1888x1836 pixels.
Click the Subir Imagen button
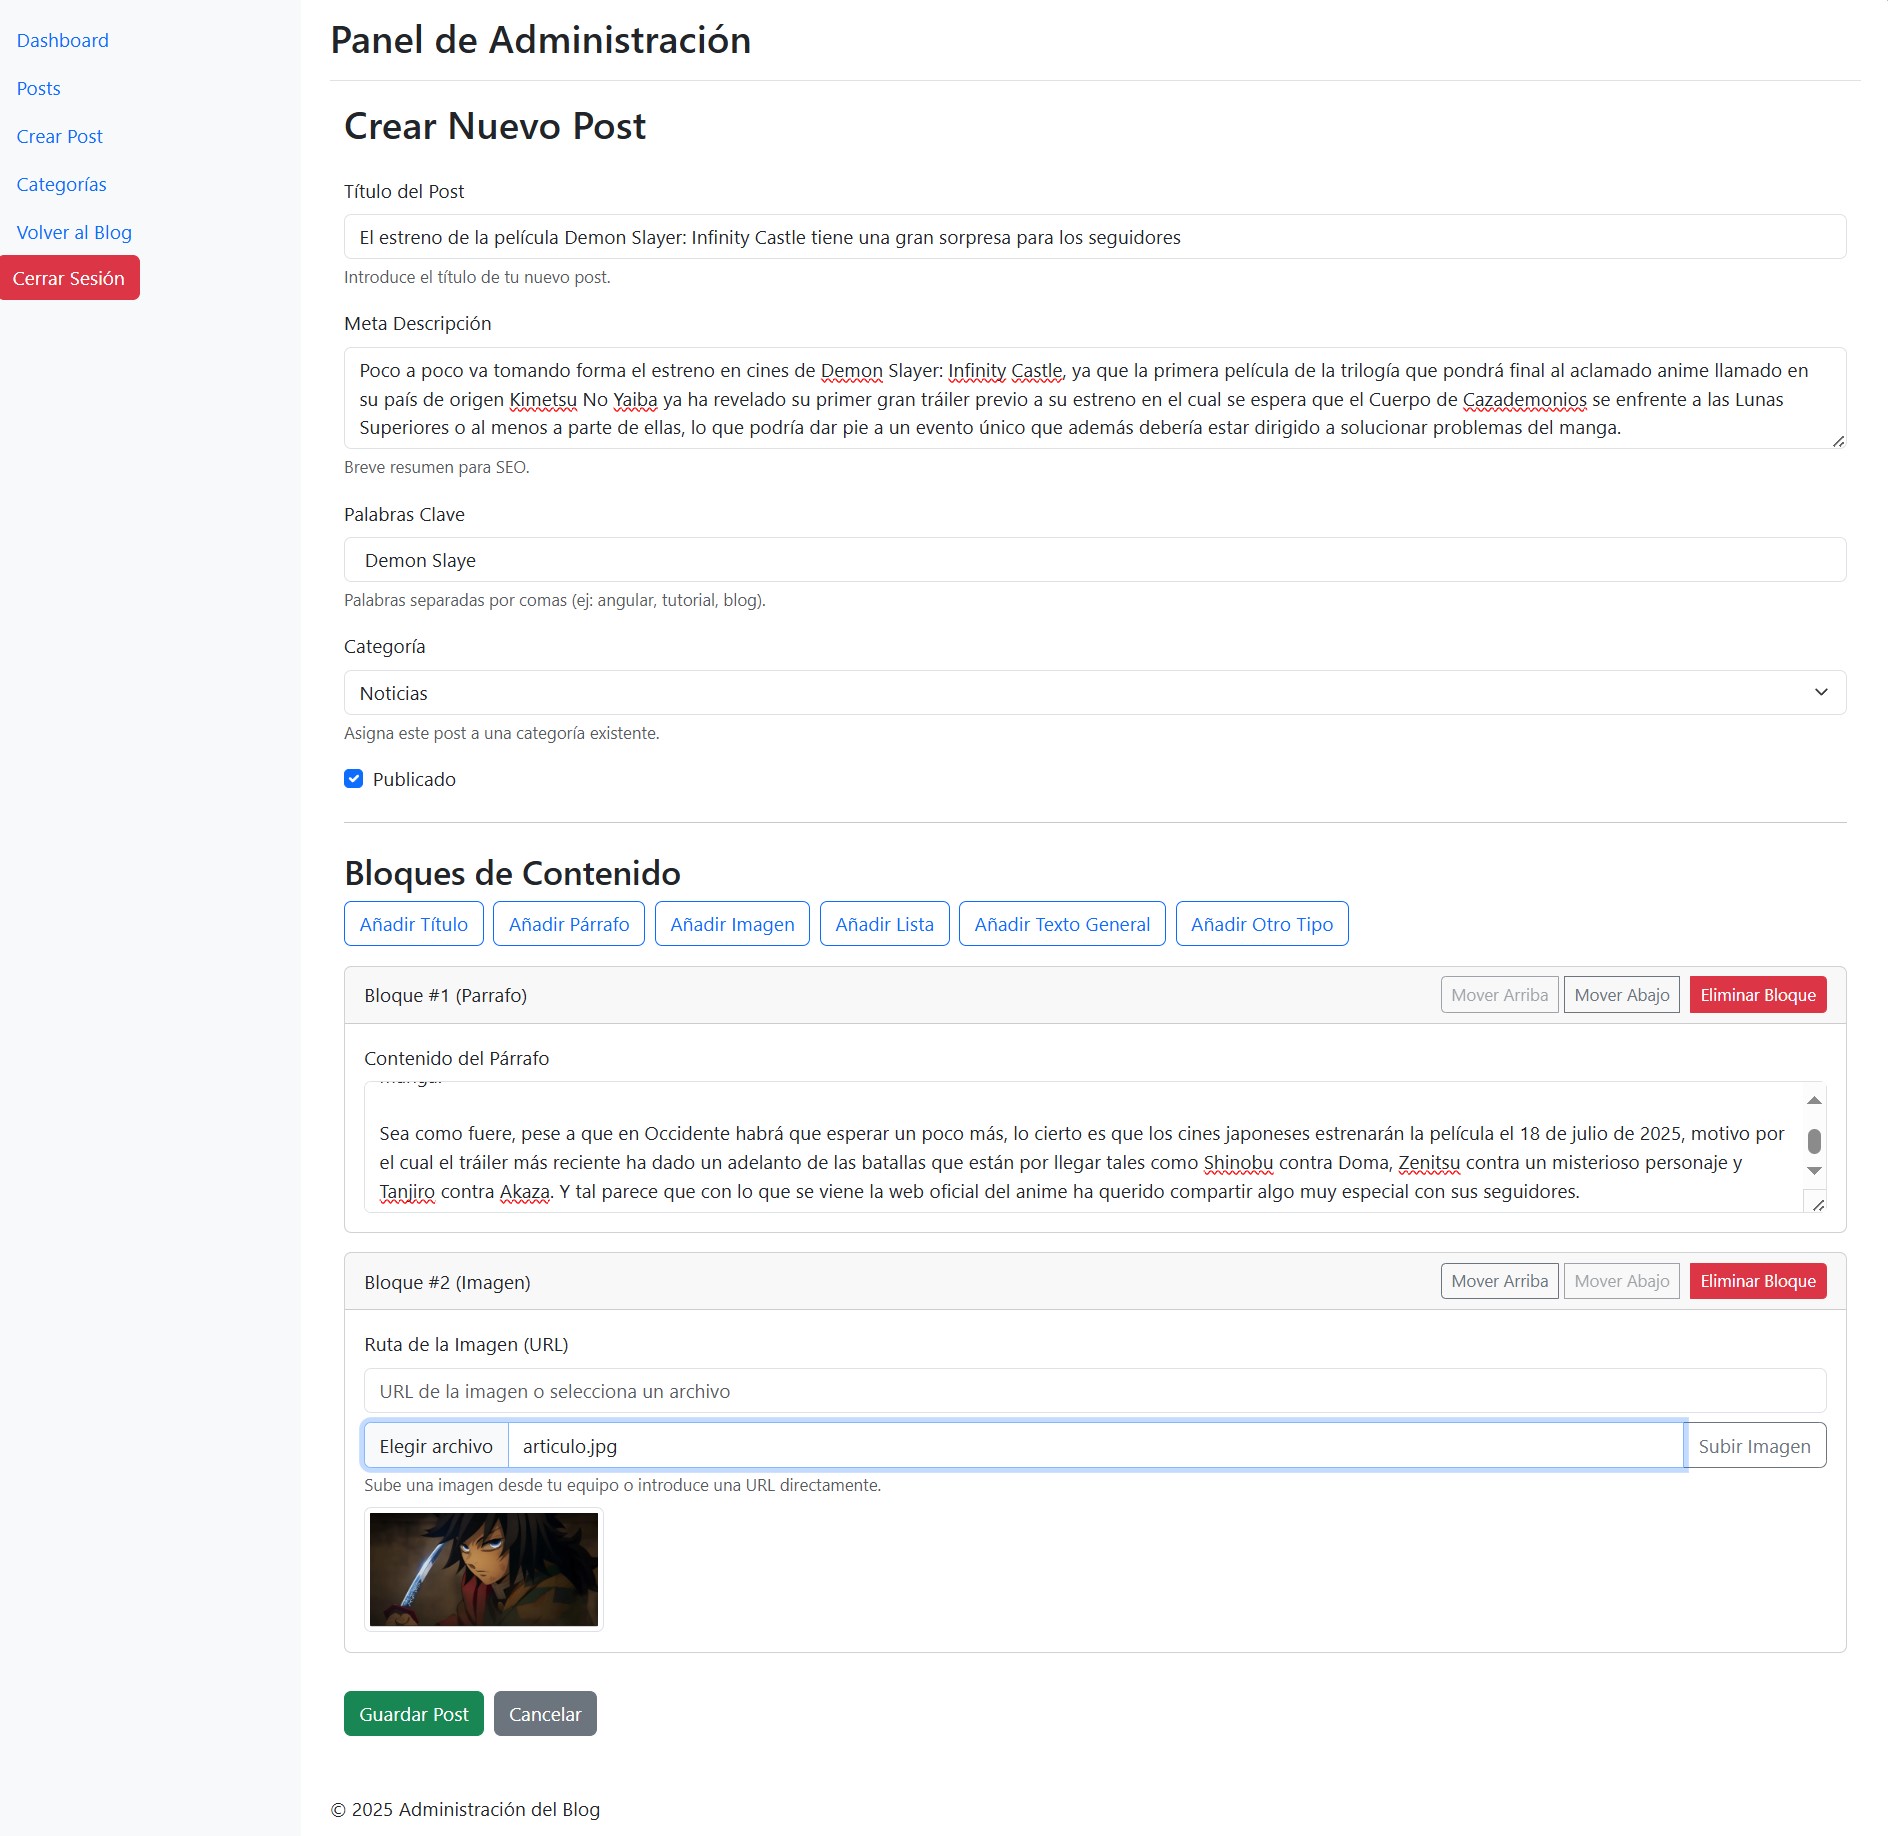coord(1755,1446)
